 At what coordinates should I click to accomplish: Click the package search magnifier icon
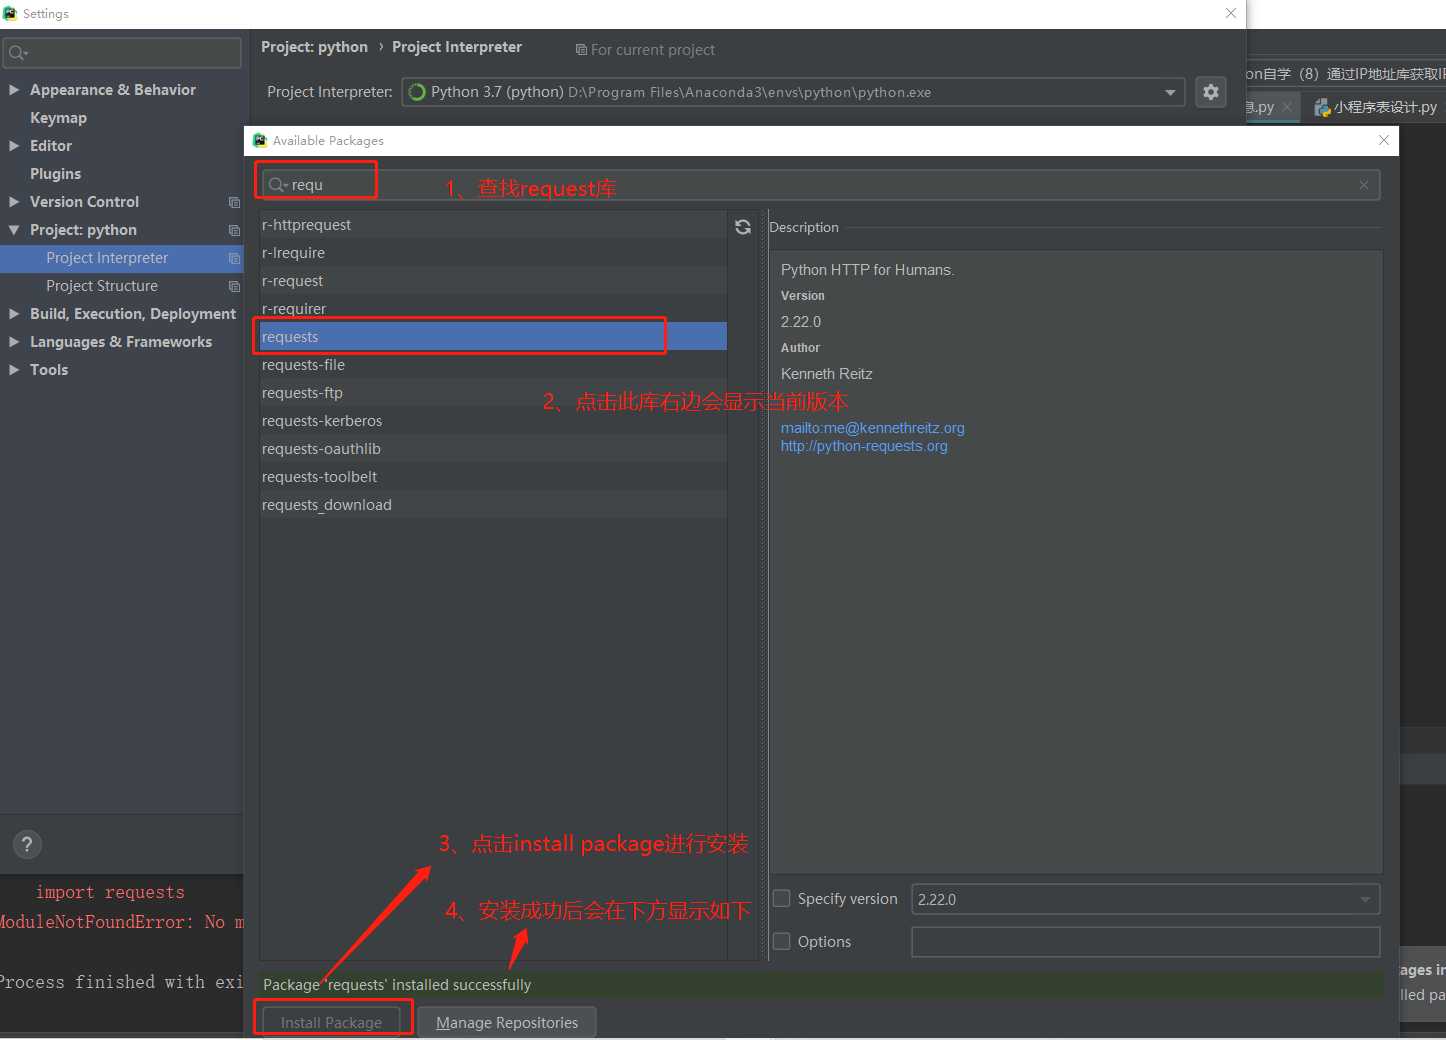pyautogui.click(x=278, y=185)
